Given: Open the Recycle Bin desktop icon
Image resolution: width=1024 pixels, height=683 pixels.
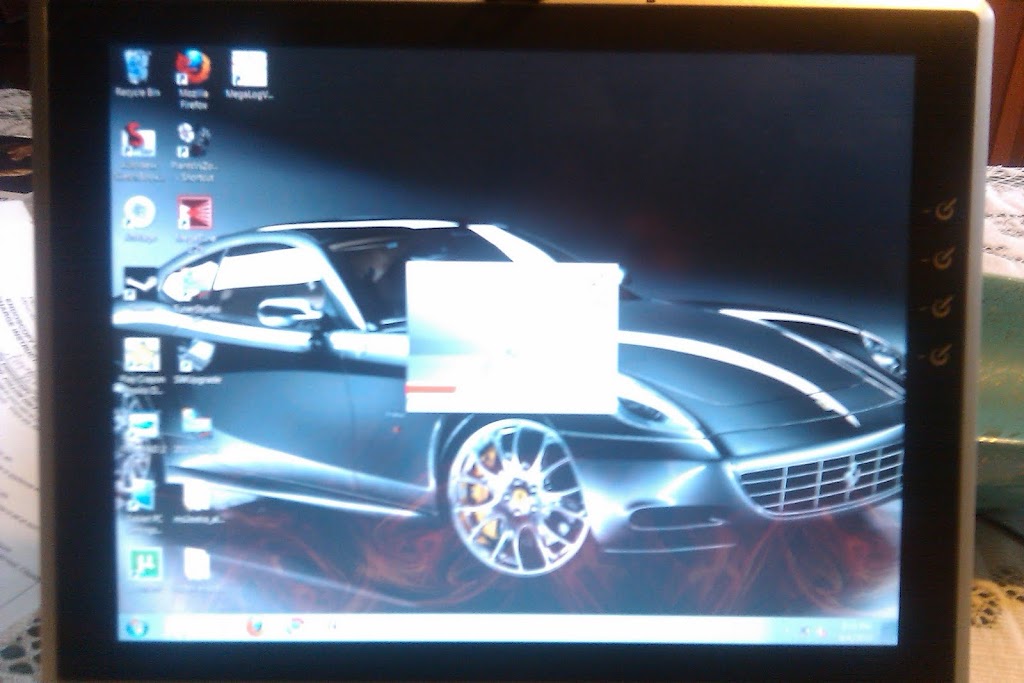Looking at the screenshot, I should coord(137,74).
